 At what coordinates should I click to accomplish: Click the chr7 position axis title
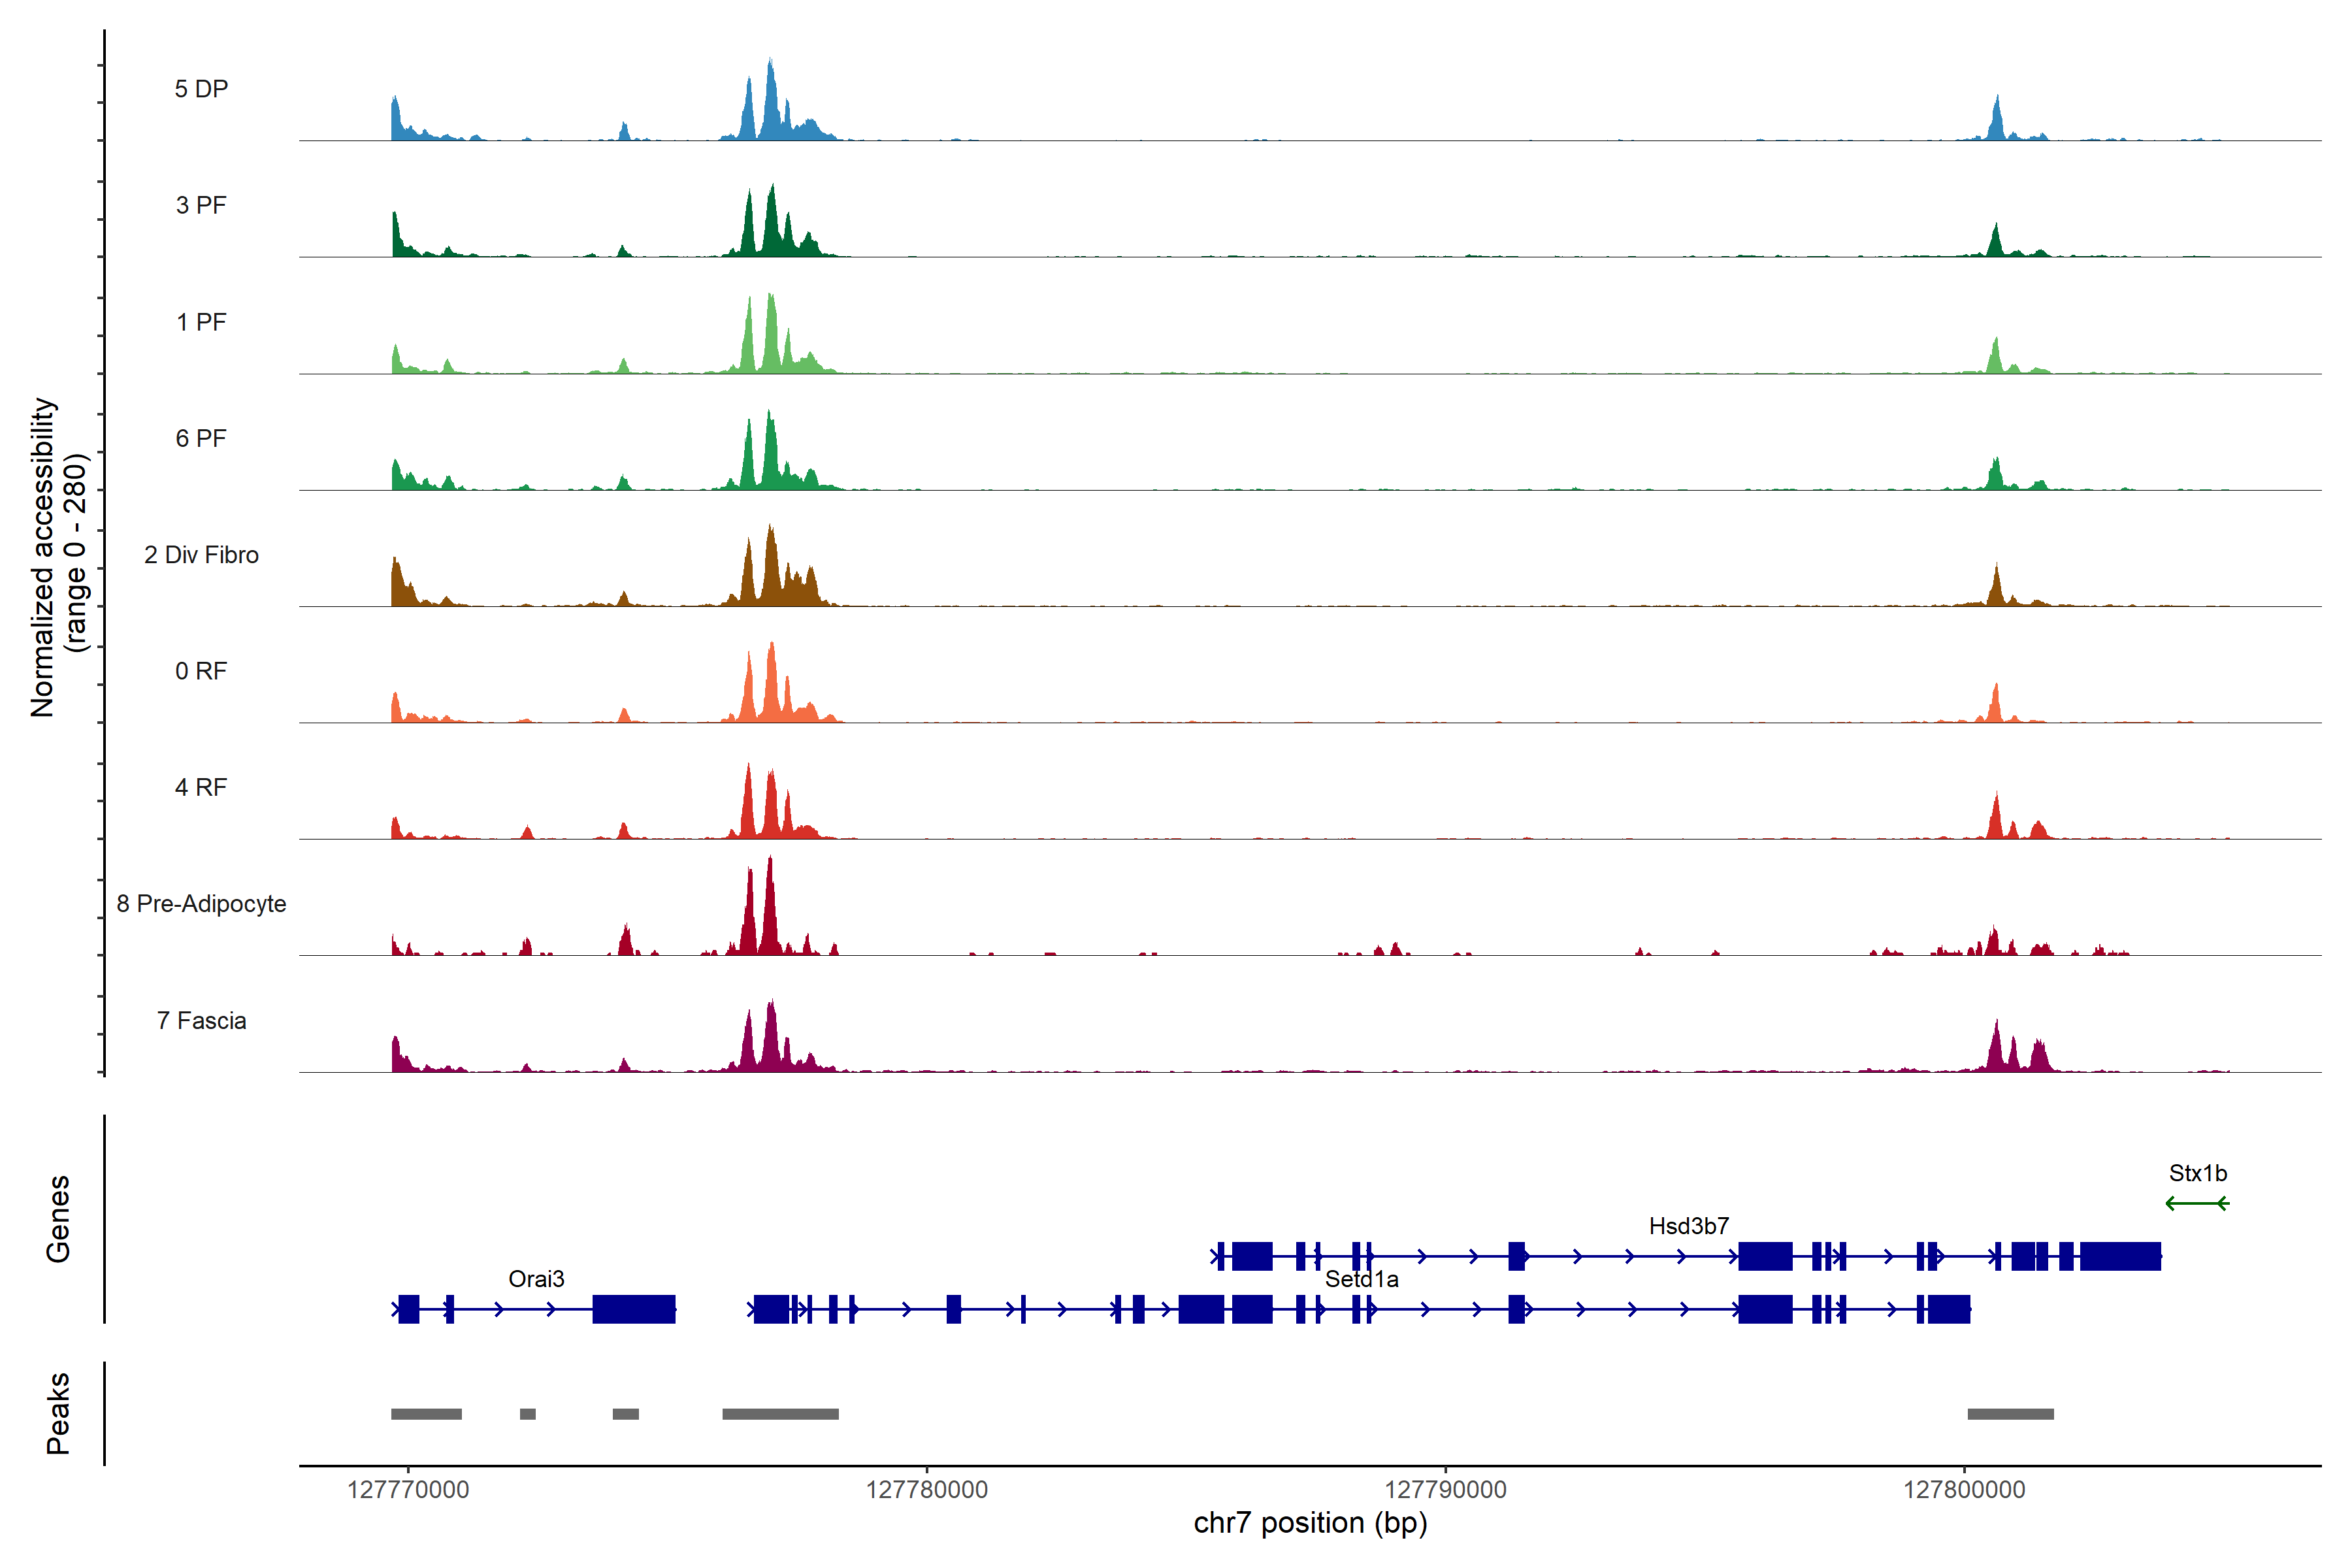[1310, 1522]
